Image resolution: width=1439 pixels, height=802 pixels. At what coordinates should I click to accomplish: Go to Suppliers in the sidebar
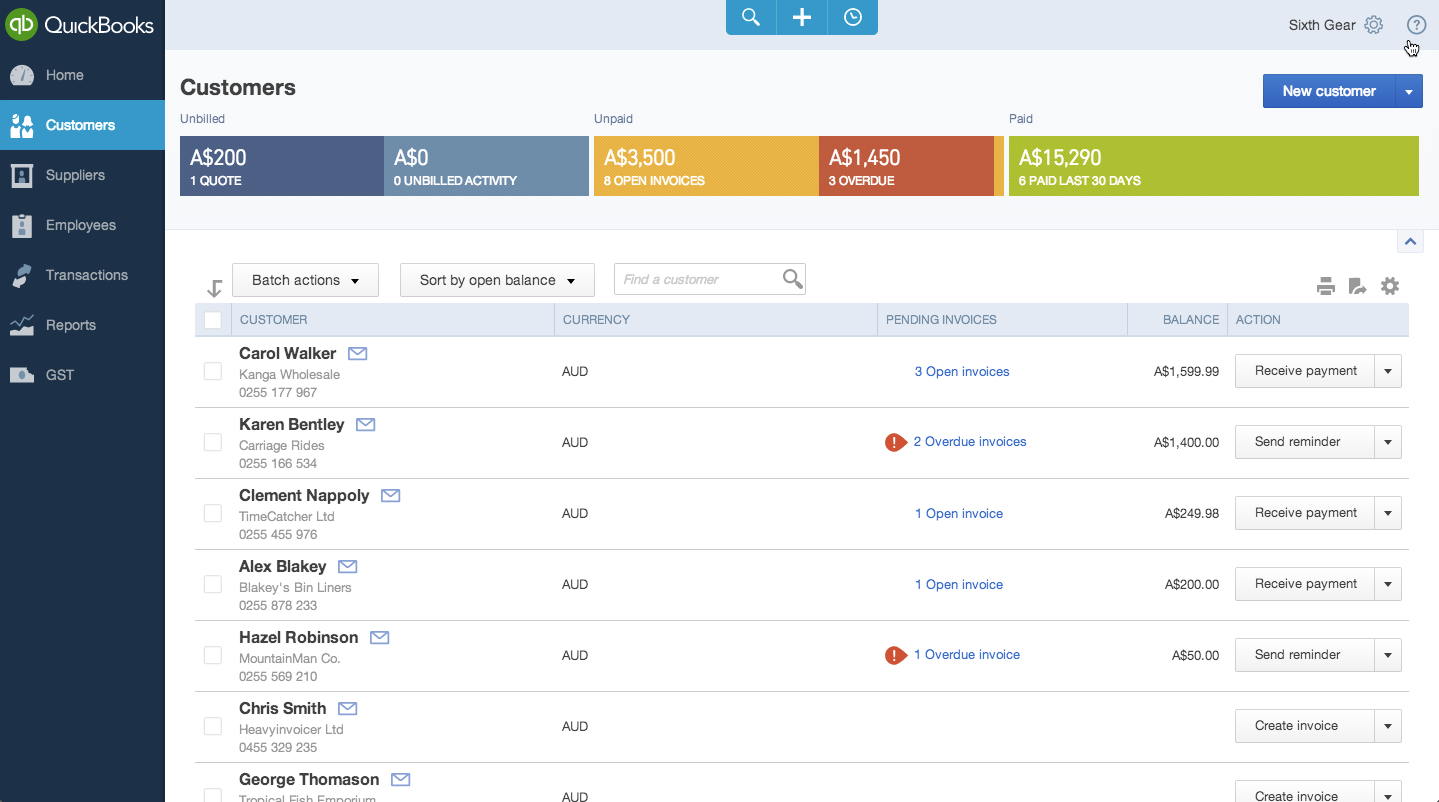pyautogui.click(x=75, y=175)
